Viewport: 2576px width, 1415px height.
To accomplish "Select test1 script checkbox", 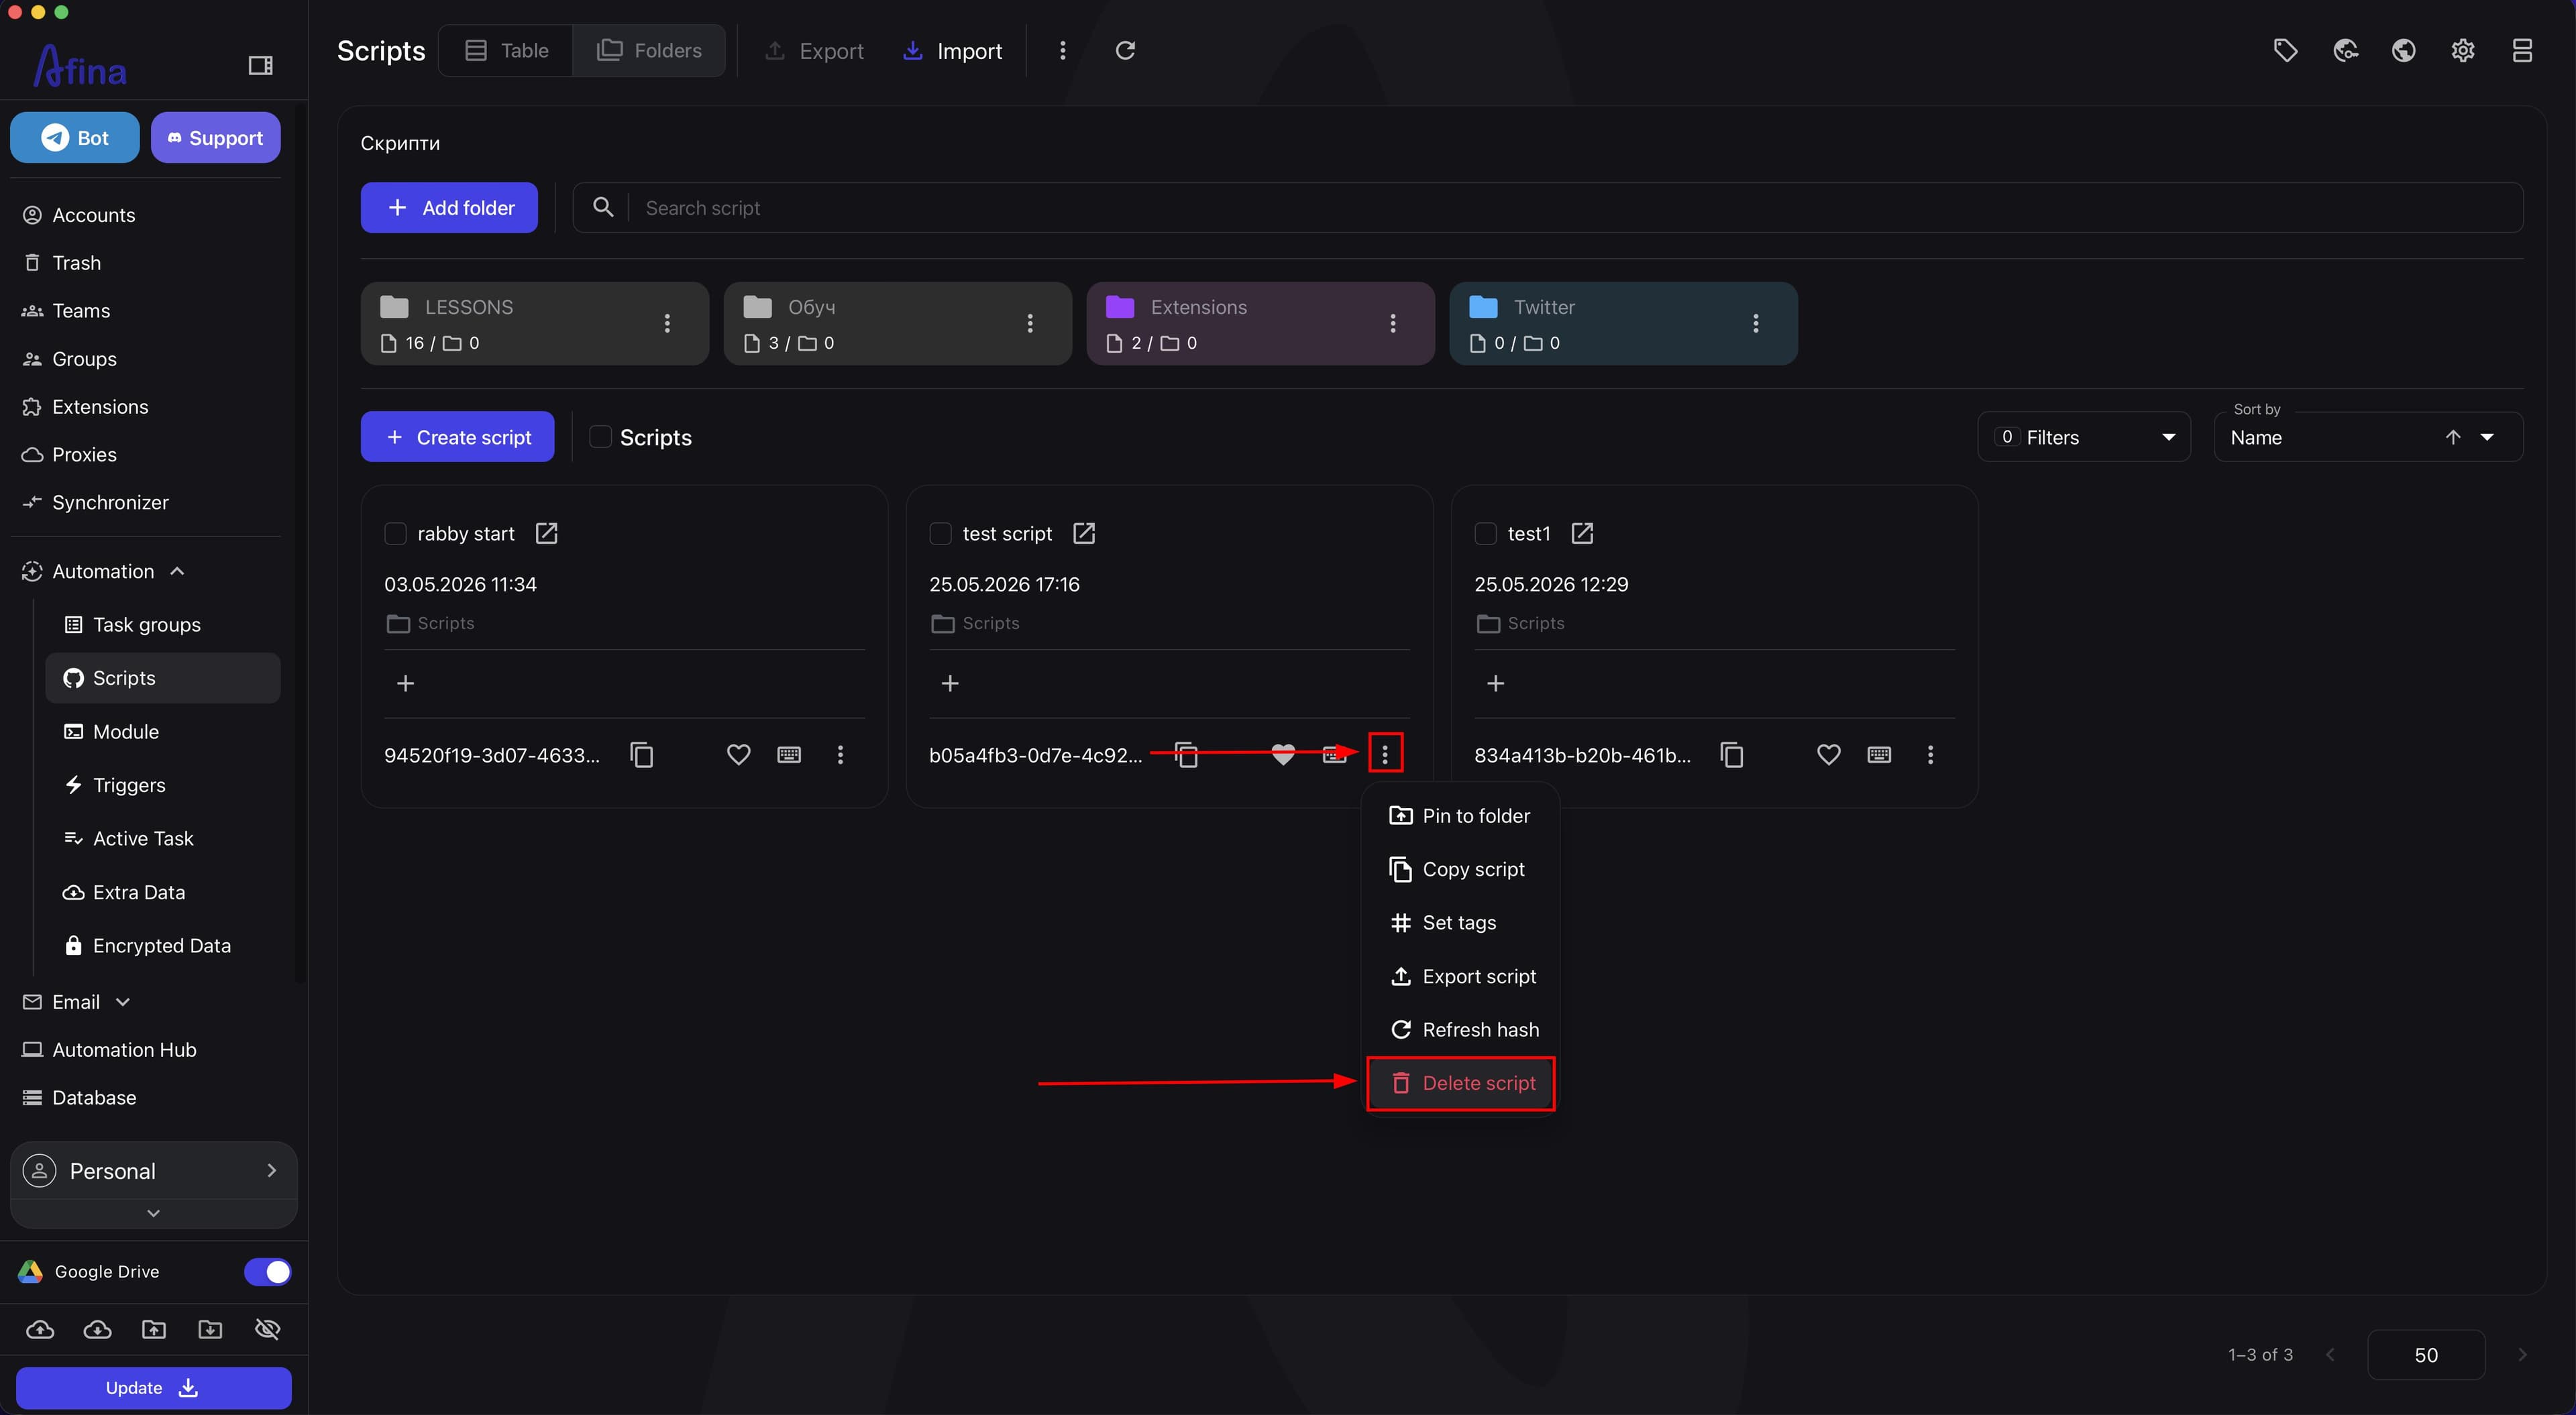I will [x=1485, y=534].
